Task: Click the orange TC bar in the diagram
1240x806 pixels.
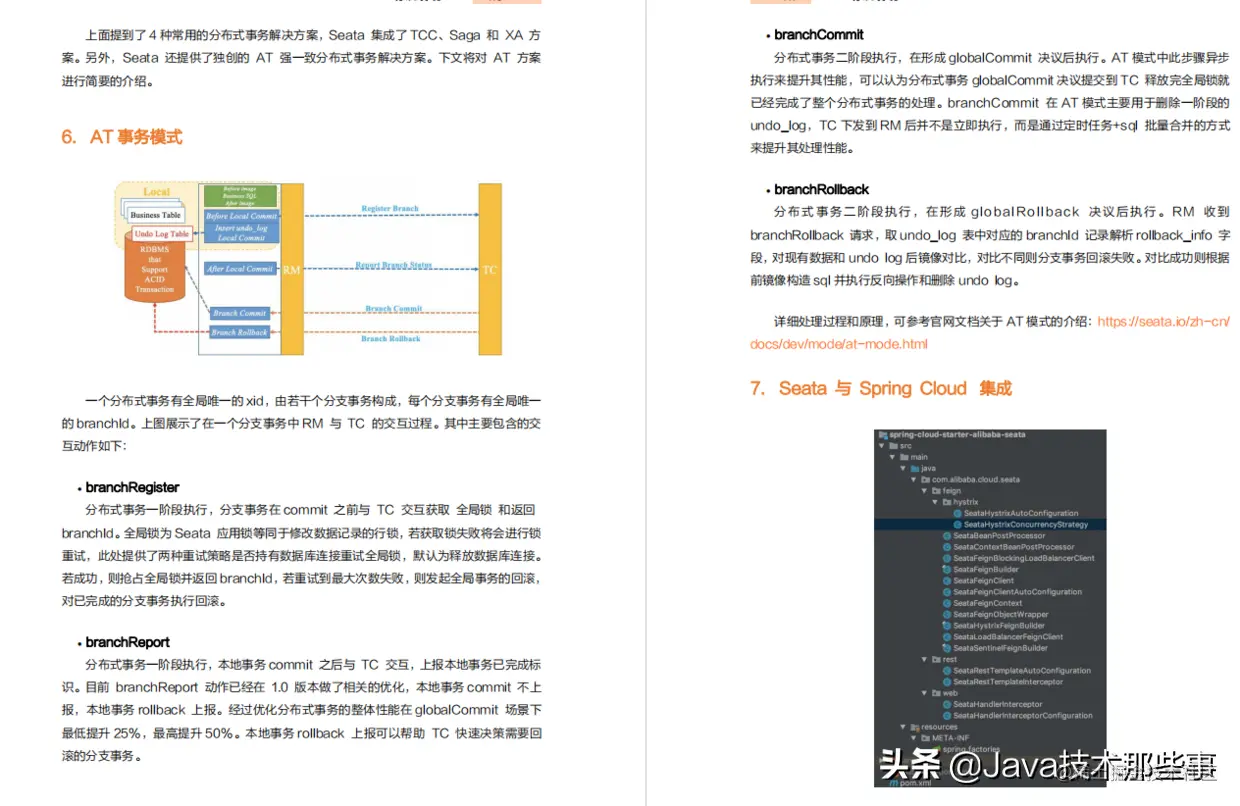Action: [x=490, y=269]
